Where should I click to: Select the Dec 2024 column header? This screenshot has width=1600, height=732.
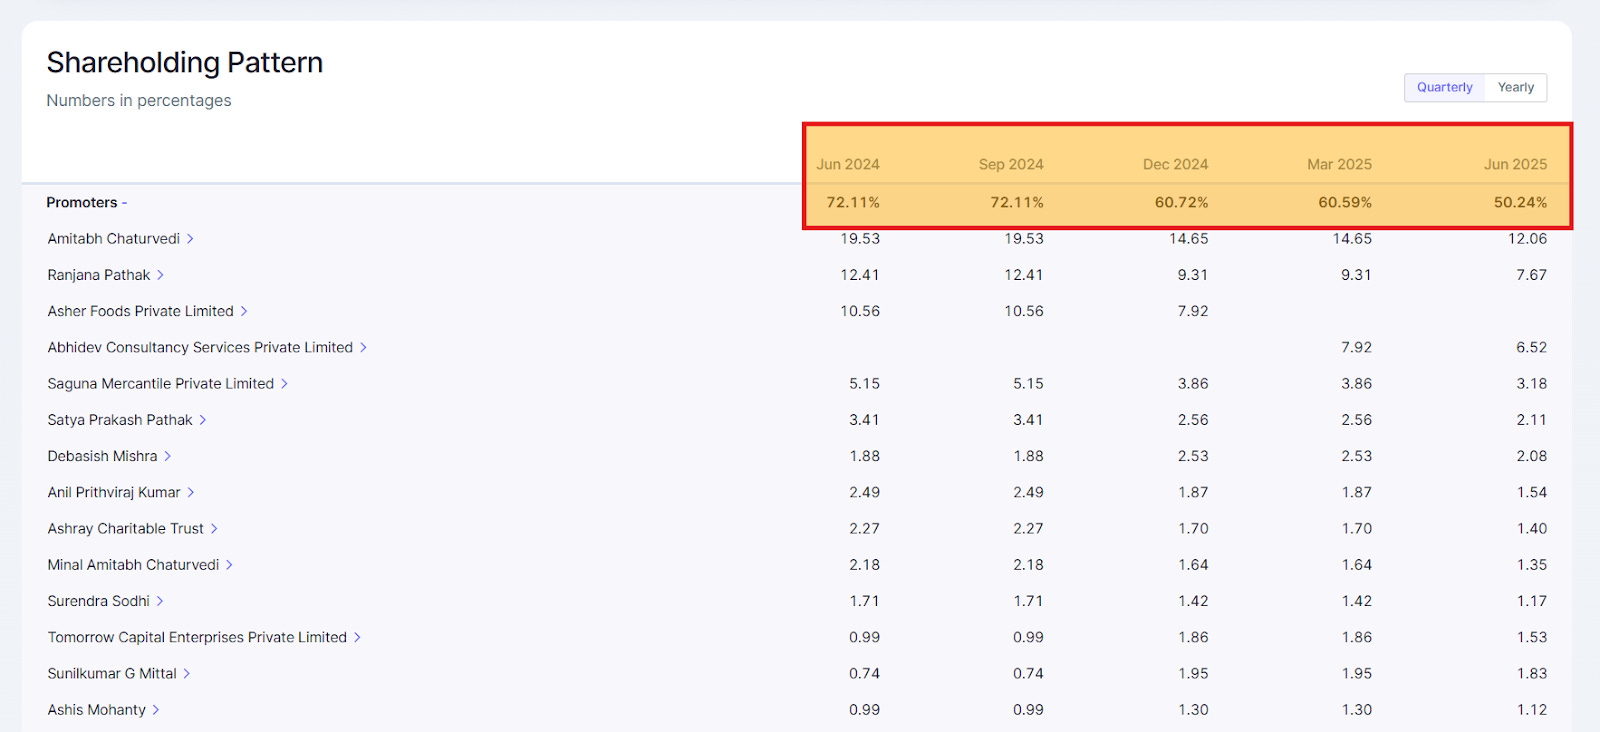(1176, 164)
